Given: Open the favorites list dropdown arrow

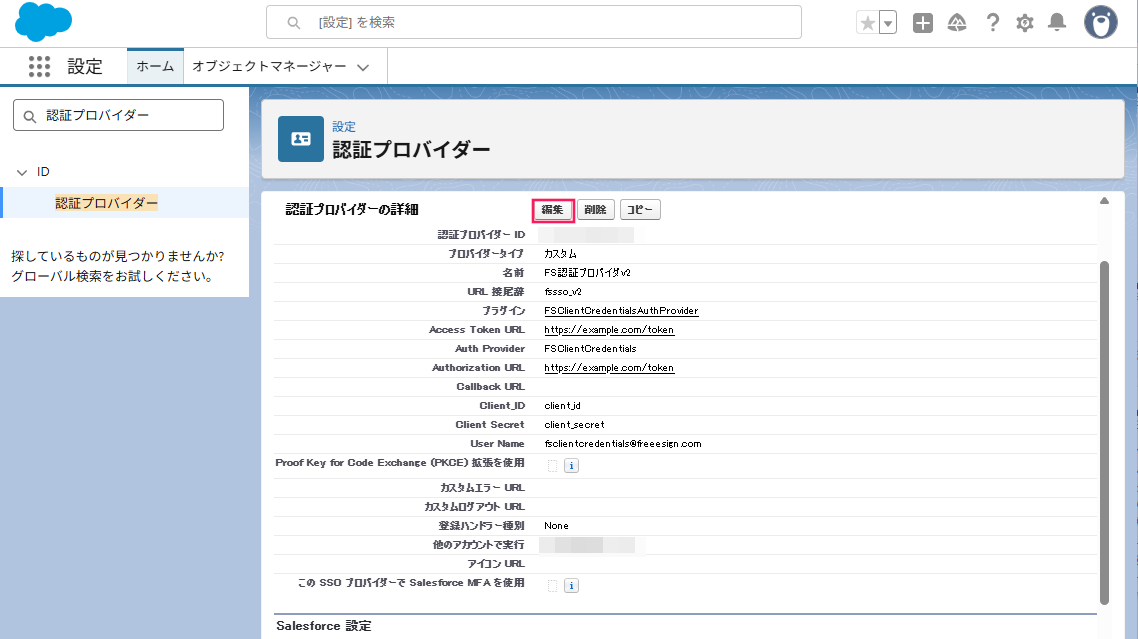Looking at the screenshot, I should (888, 23).
